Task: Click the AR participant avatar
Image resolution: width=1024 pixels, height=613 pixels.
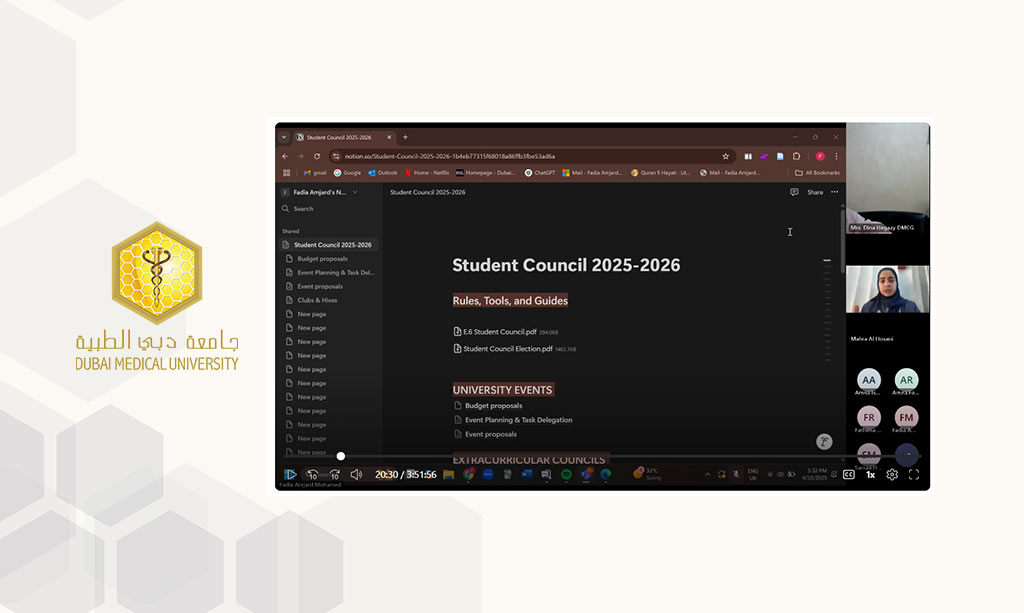Action: (x=906, y=379)
